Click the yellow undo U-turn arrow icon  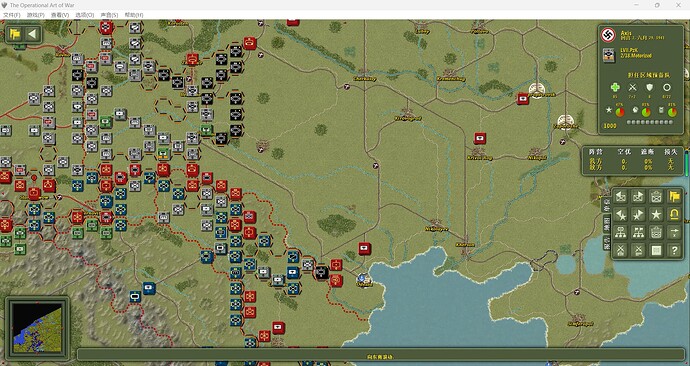coord(674,215)
